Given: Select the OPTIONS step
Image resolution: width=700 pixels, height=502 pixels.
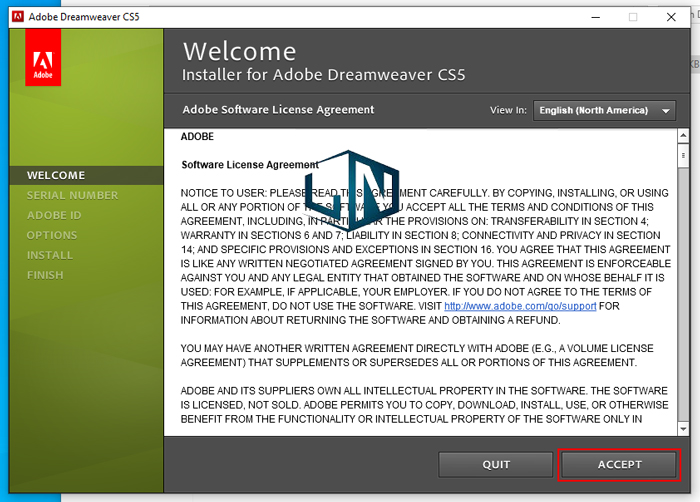Looking at the screenshot, I should [52, 235].
